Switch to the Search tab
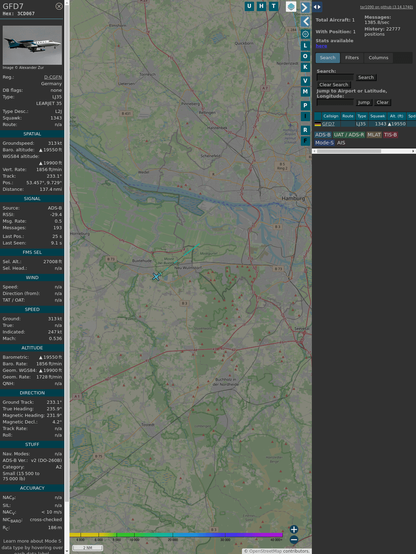Screen dimensions: 416x554 (x=328, y=58)
